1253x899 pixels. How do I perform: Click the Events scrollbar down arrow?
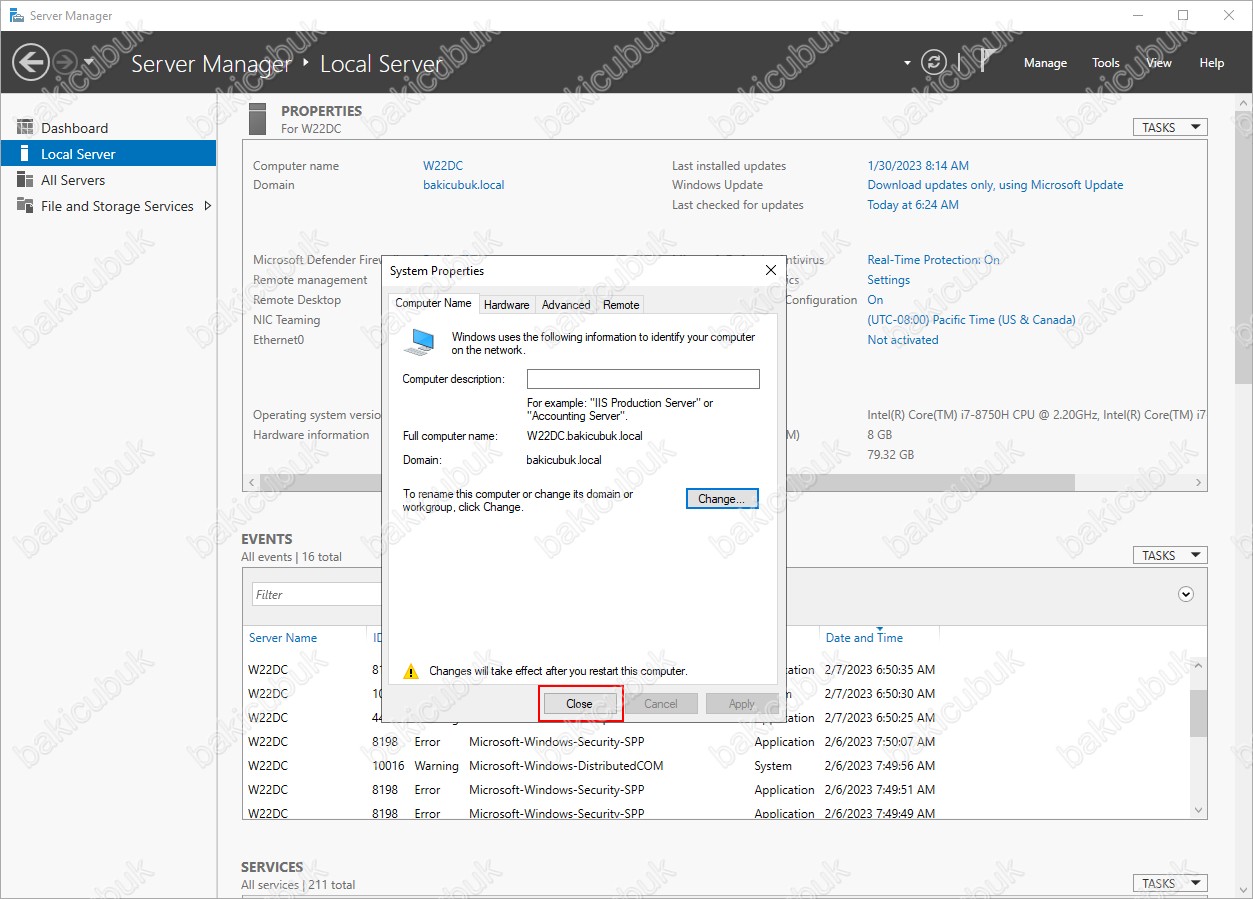pyautogui.click(x=1198, y=810)
